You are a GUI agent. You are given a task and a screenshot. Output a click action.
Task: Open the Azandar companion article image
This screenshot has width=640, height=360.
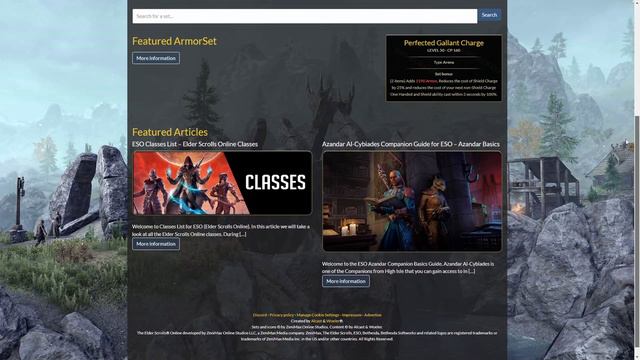pos(412,201)
